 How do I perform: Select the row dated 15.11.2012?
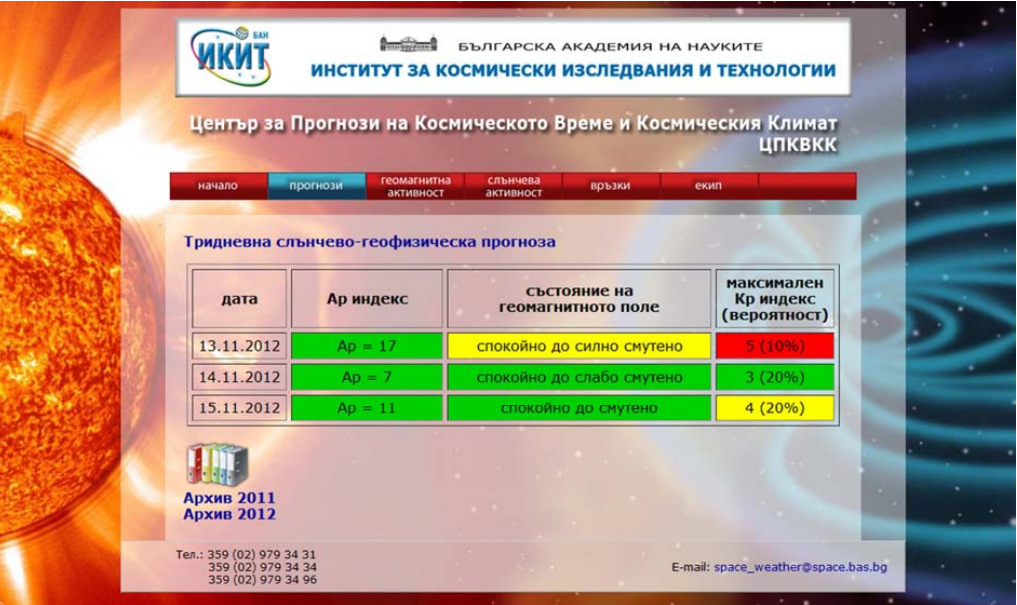click(237, 407)
